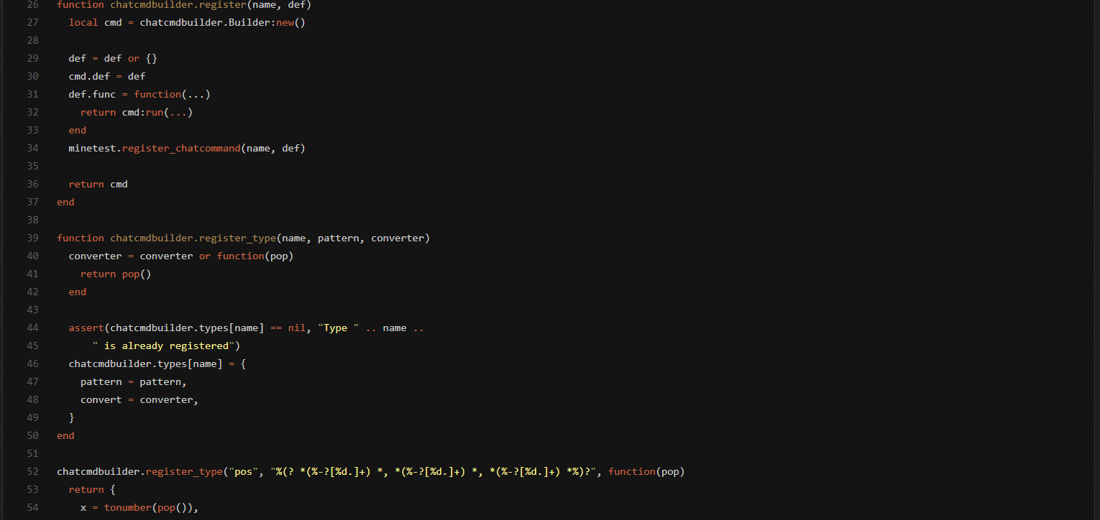Viewport: 1100px width, 520px height.
Task: Click line number 44 in the gutter
Action: 32,328
